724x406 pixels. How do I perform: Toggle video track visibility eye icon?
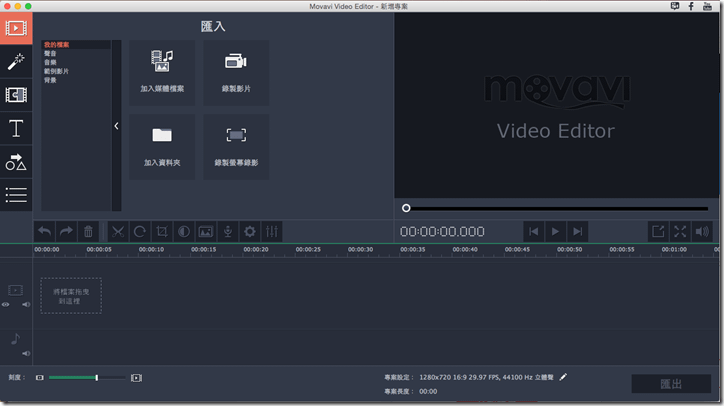[6, 304]
